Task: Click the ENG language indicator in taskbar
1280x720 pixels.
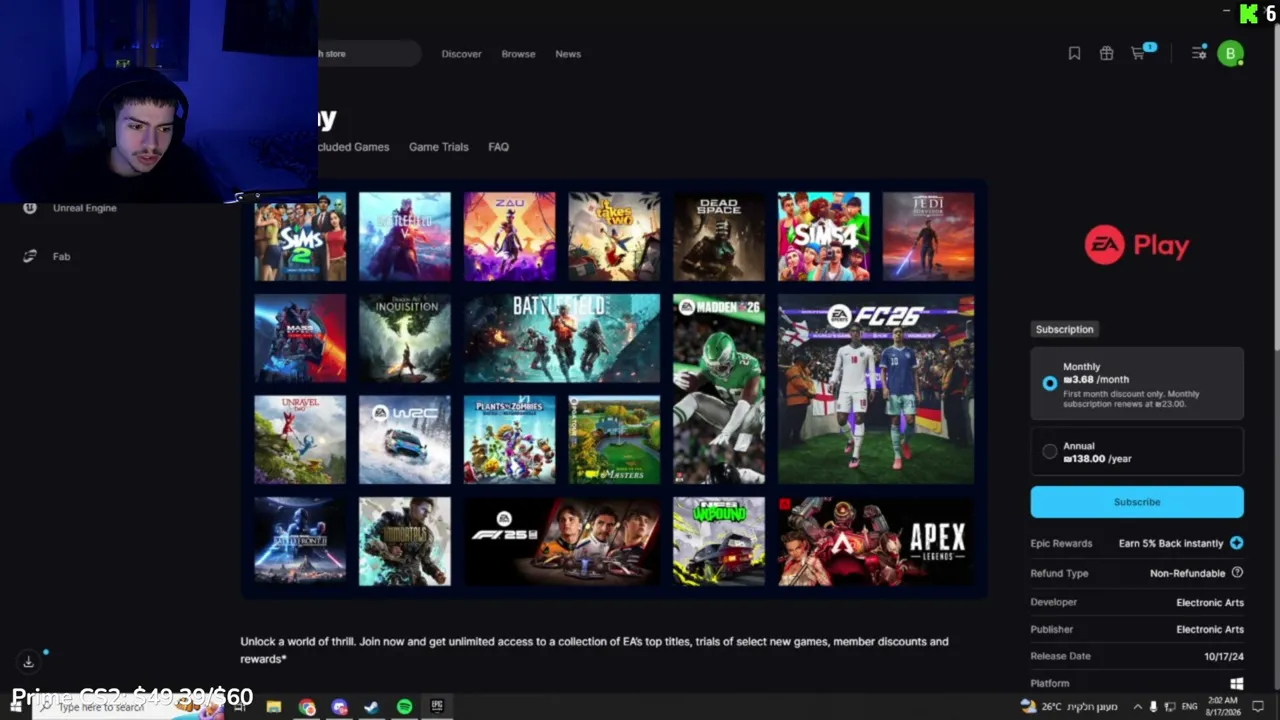Action: click(x=1190, y=707)
